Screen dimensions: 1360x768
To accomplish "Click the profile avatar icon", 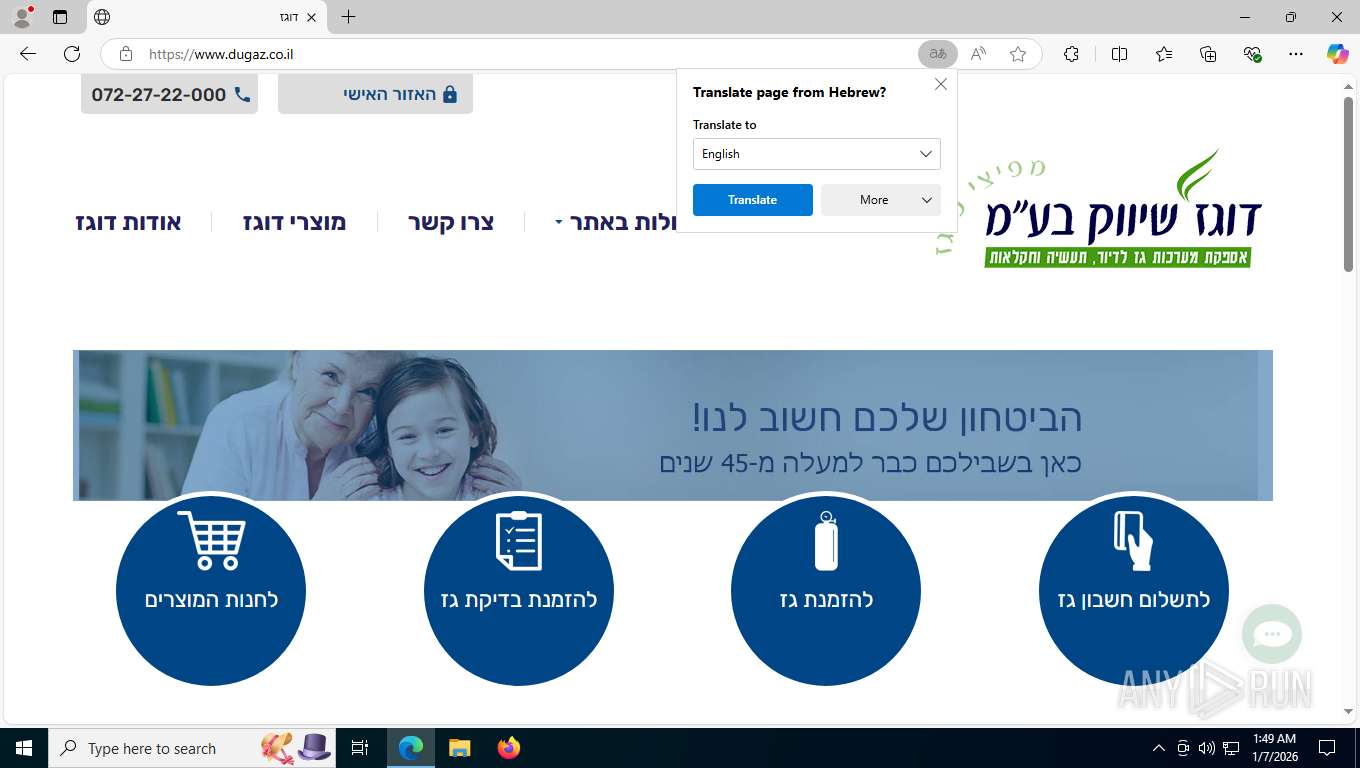I will click(22, 17).
